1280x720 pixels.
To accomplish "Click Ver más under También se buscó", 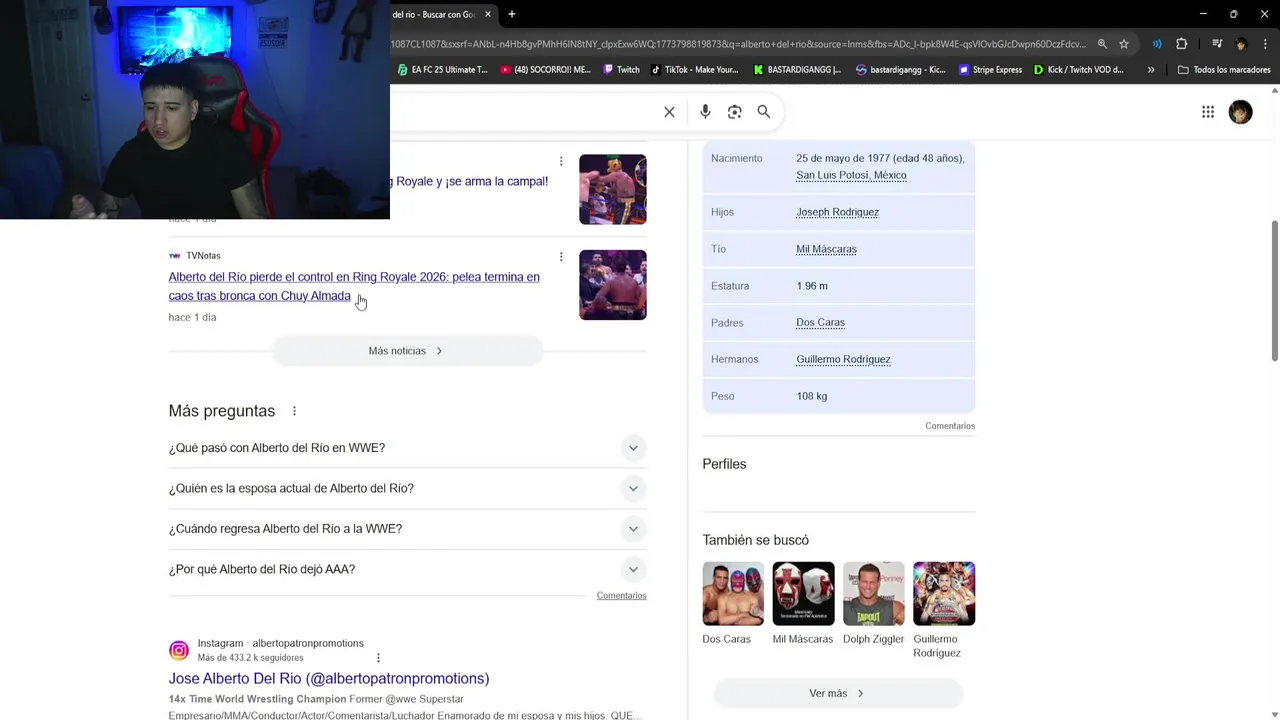I will tap(837, 693).
